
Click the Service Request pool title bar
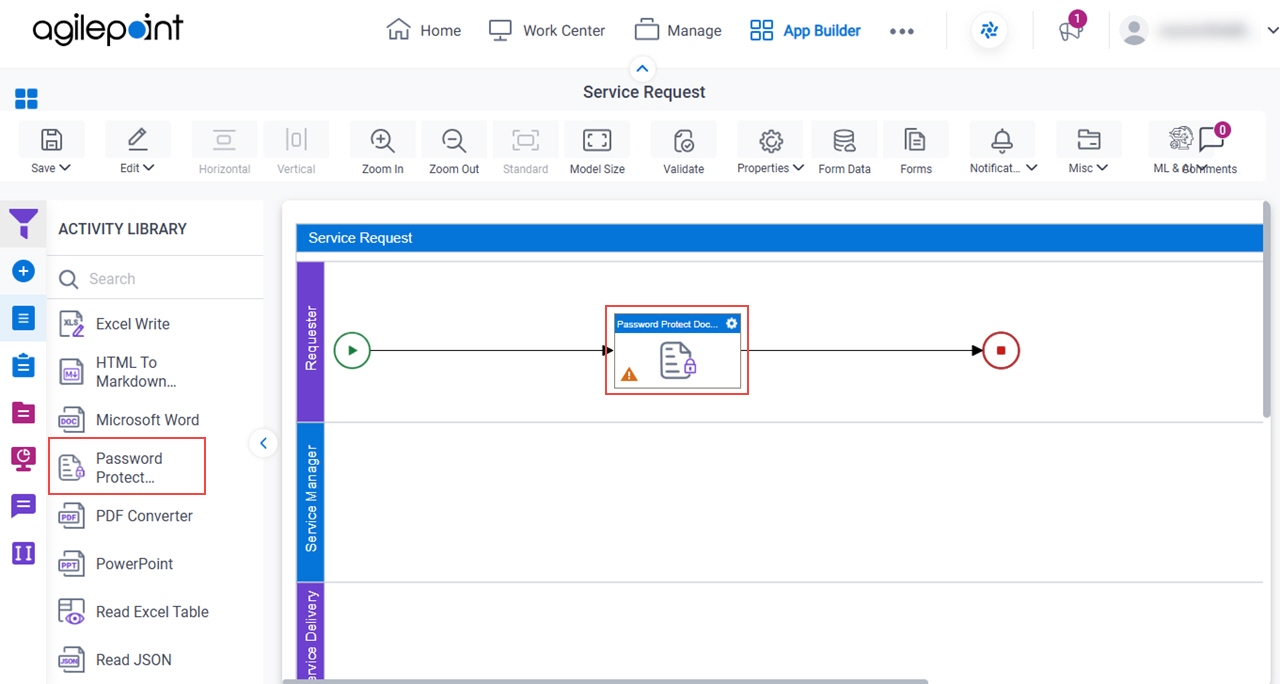point(779,238)
